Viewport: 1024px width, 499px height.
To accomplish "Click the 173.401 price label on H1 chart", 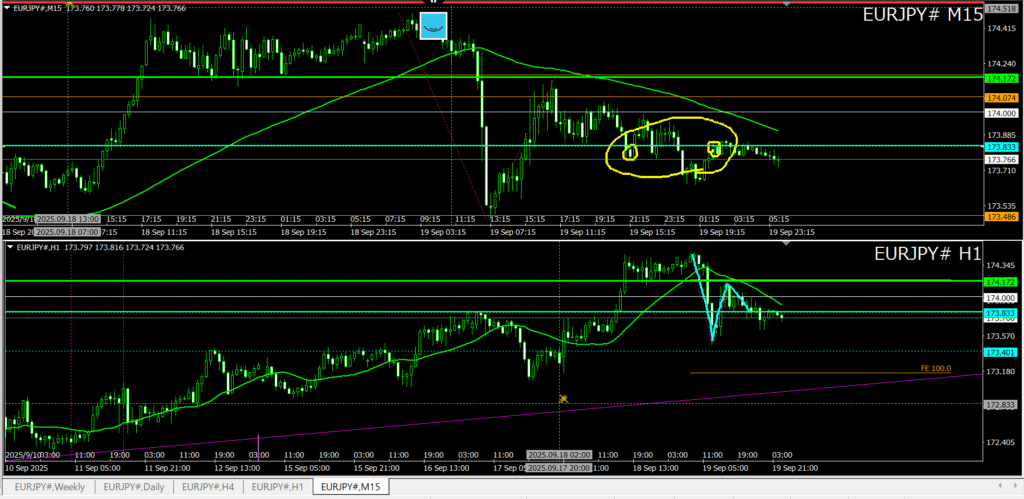I will [x=1001, y=352].
